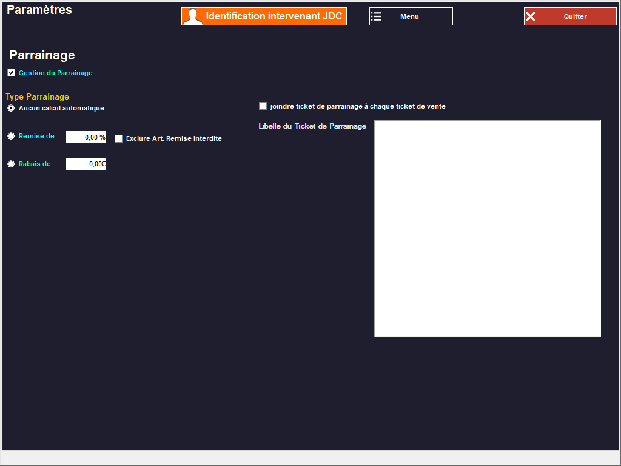Viewport: 621px width, 466px height.
Task: Tick joindre ticket de parrainage checkbox
Action: coord(263,106)
